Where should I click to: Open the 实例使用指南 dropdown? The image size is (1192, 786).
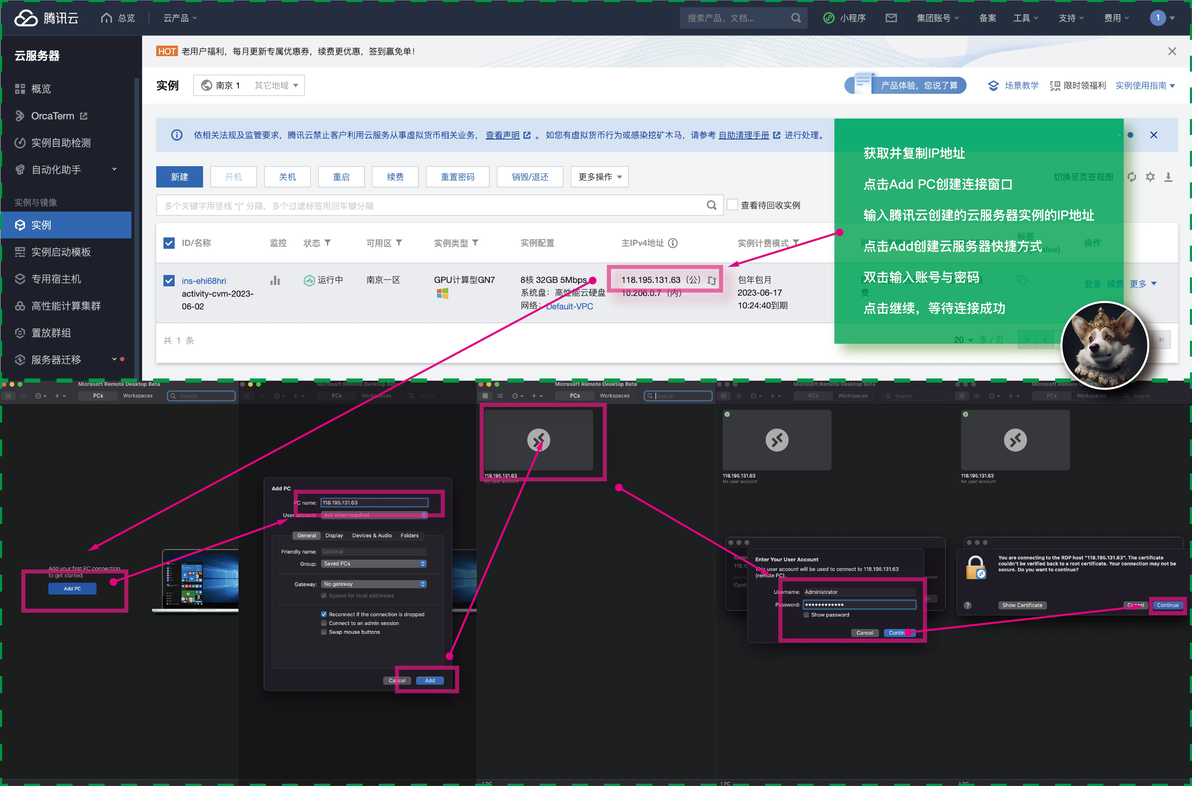1145,85
